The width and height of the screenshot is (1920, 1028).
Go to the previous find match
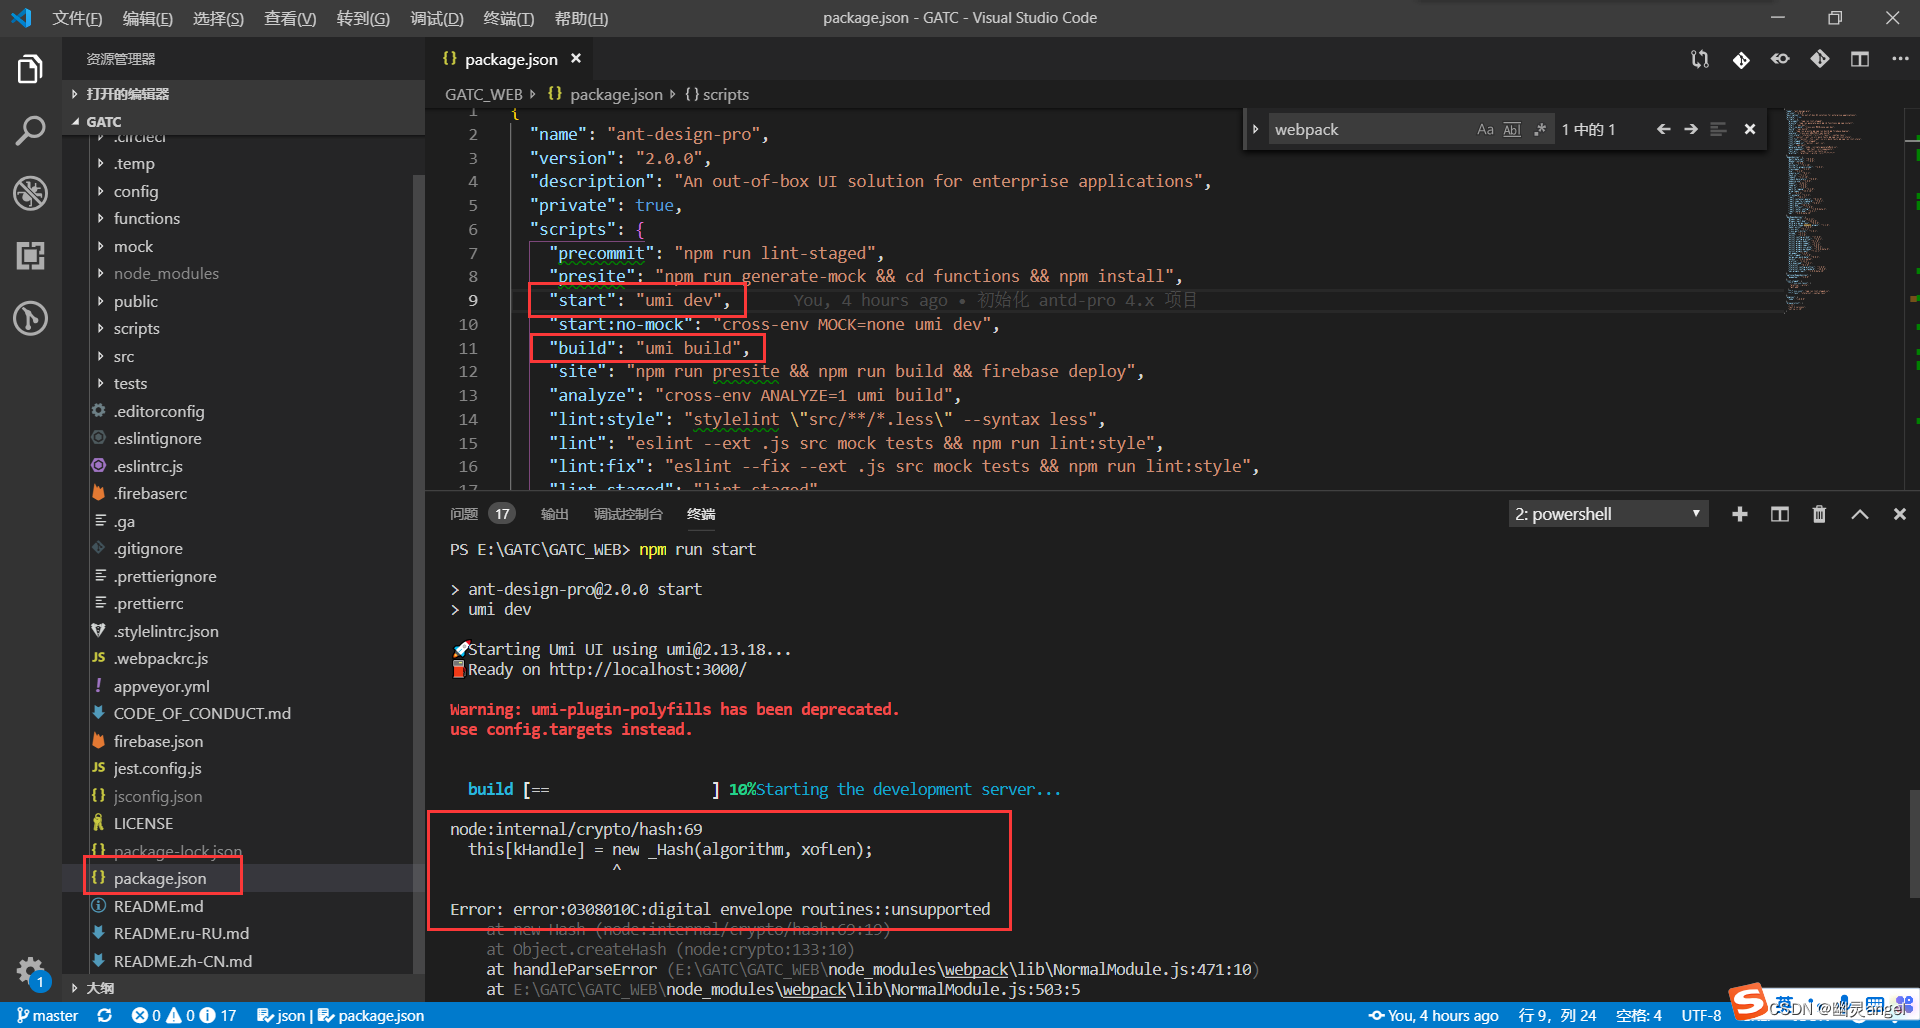coord(1663,129)
